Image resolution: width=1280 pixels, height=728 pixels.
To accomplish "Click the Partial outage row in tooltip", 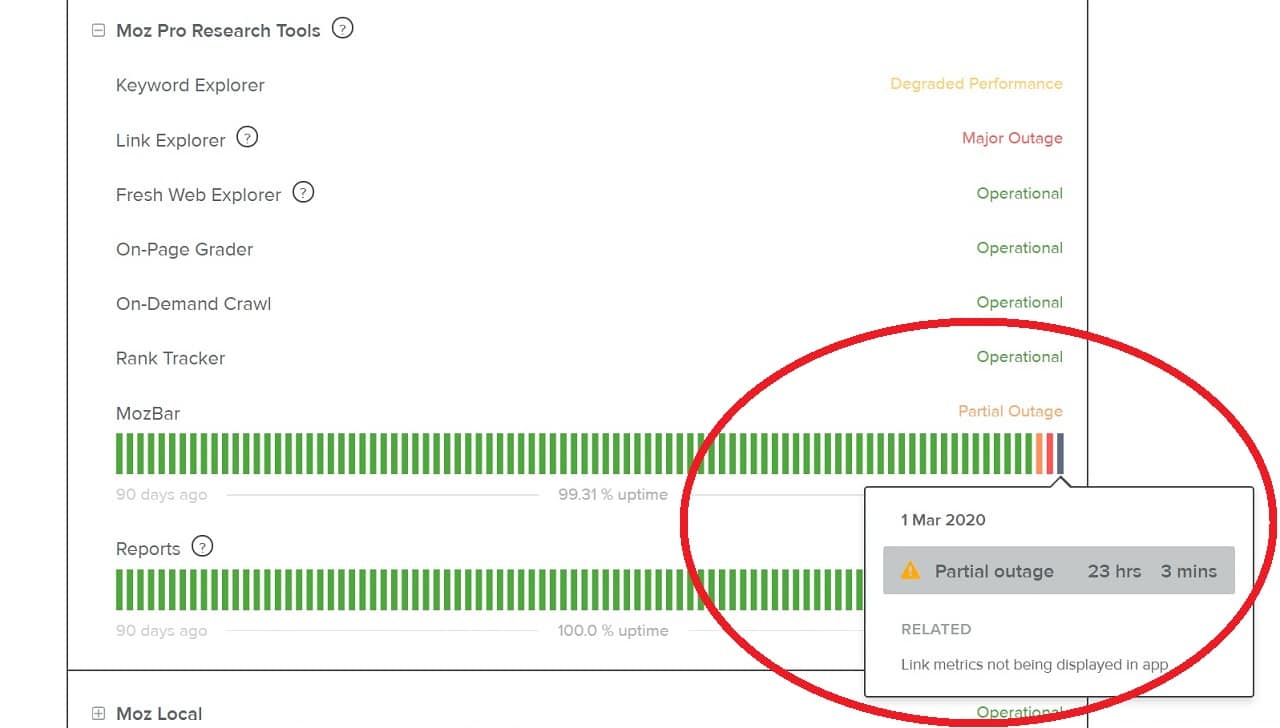I will coord(1058,571).
